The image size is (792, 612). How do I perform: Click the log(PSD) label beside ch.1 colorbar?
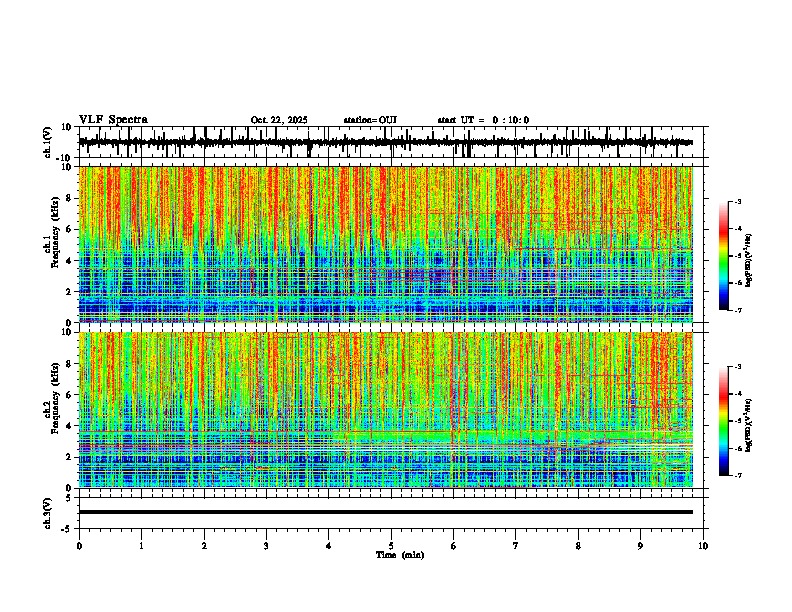[x=749, y=261]
